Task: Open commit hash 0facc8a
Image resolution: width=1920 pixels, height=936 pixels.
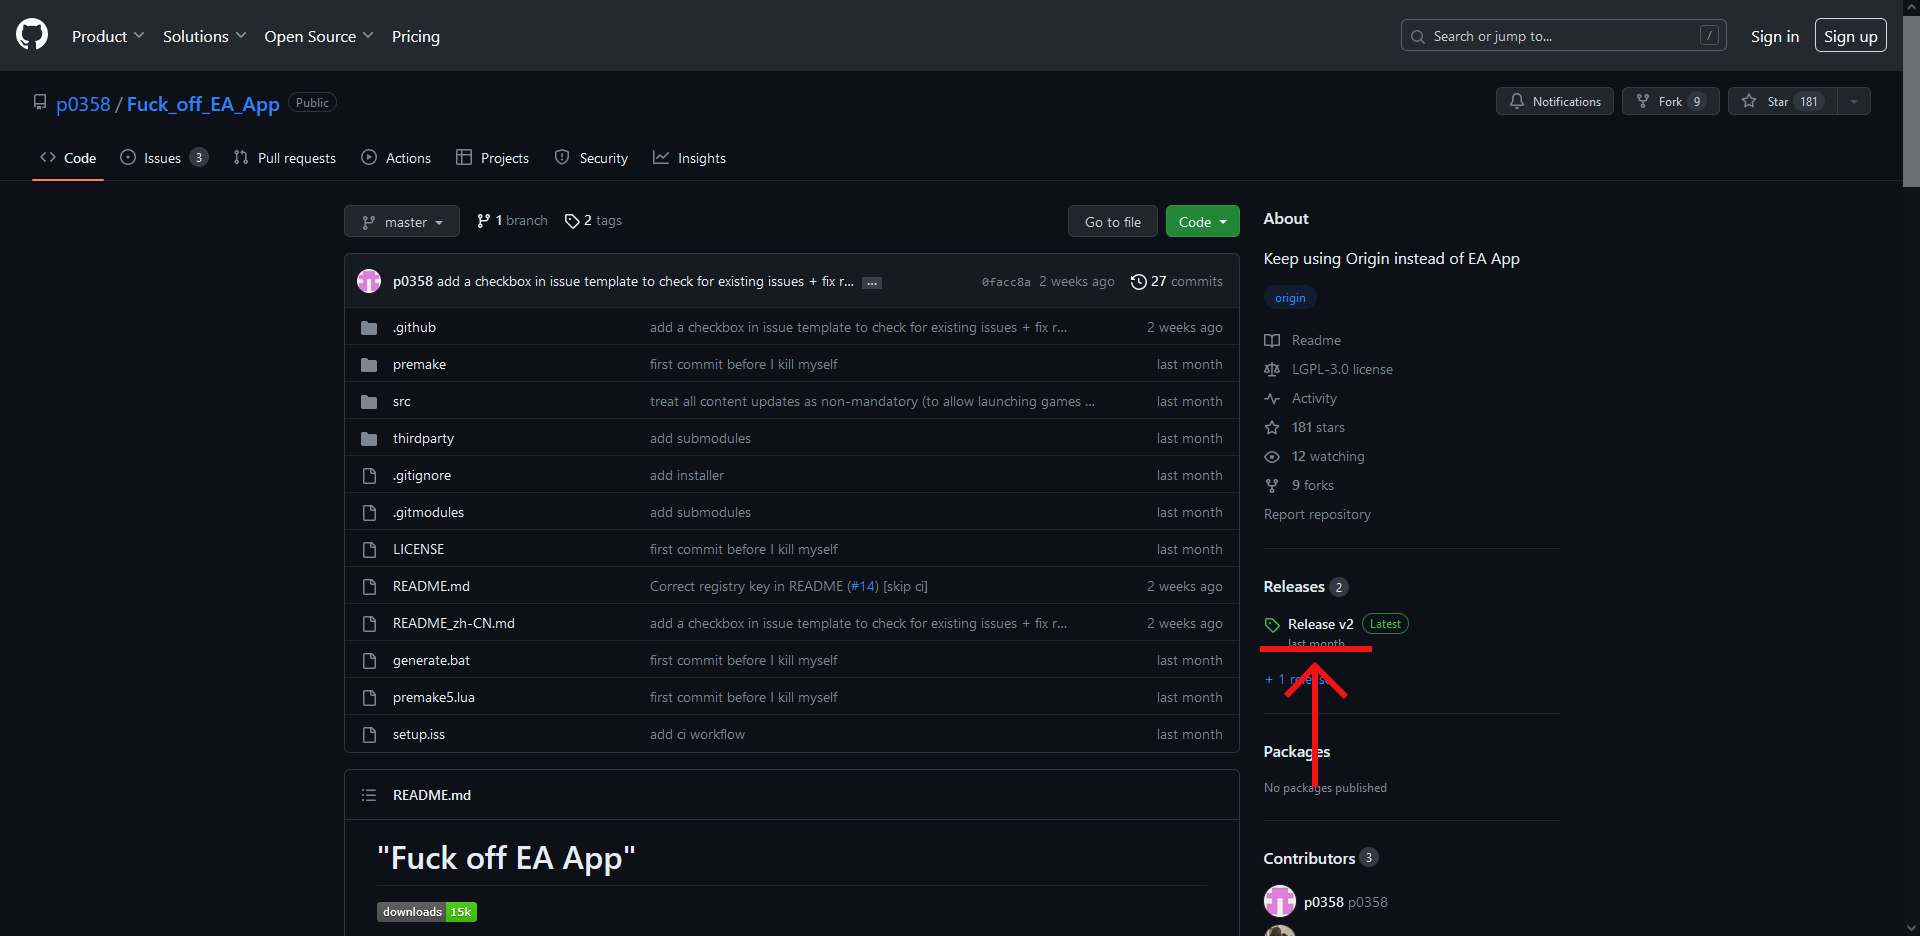Action: click(x=1006, y=282)
